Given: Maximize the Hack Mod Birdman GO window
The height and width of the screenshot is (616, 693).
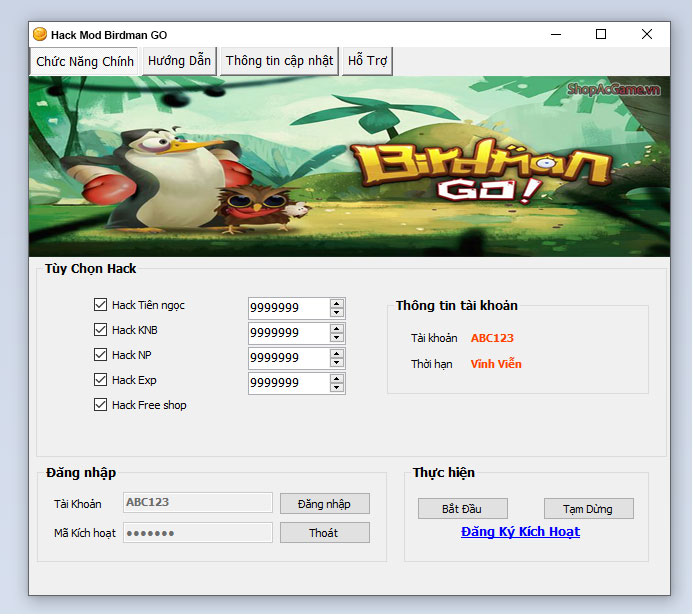Looking at the screenshot, I should [601, 34].
